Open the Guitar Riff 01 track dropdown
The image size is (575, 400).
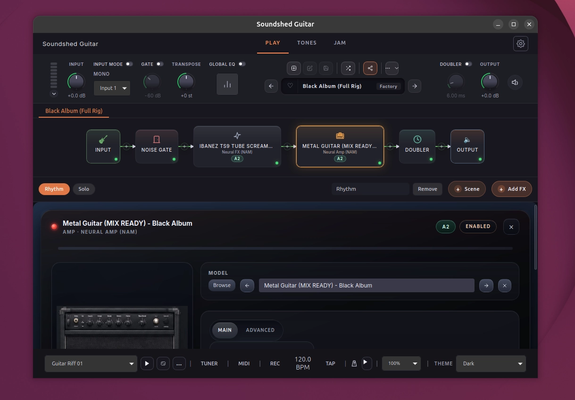(x=91, y=364)
